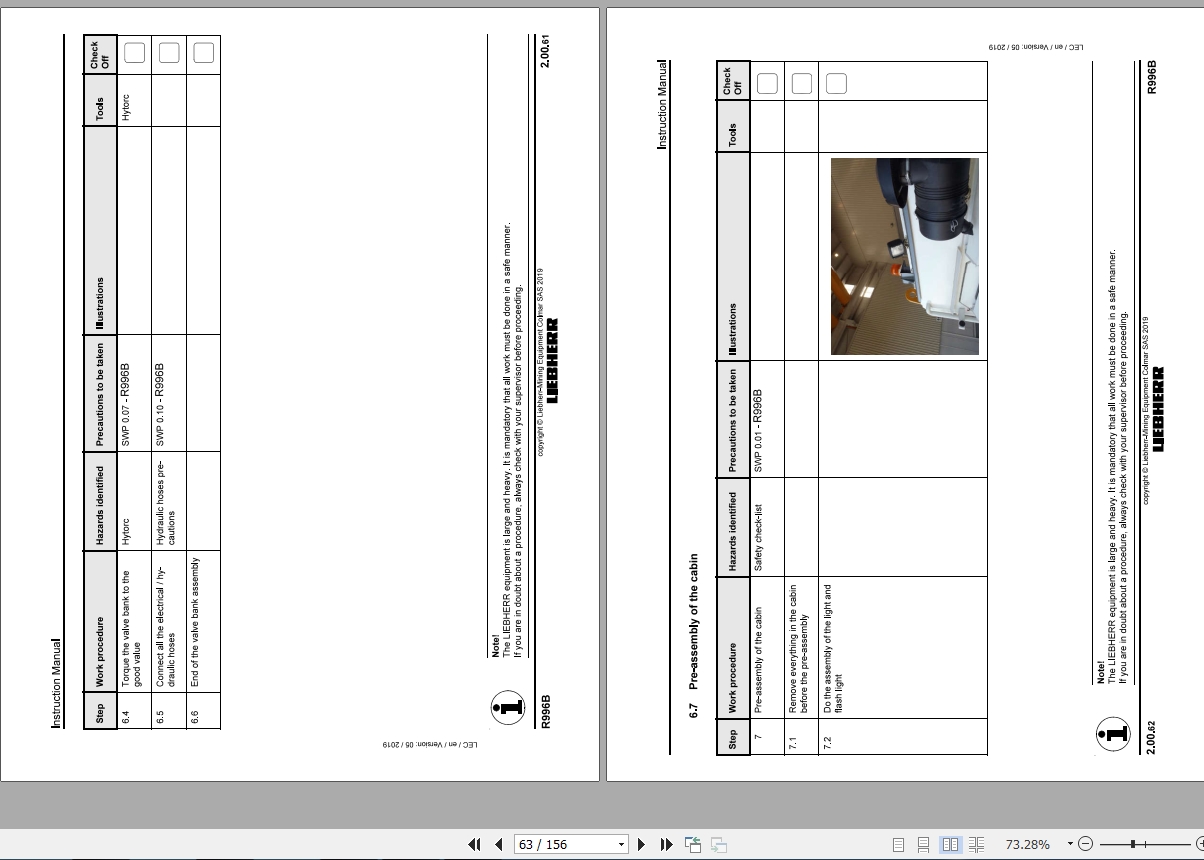Switch to continuous facing pages view
Image resolution: width=1204 pixels, height=860 pixels.
[x=977, y=844]
